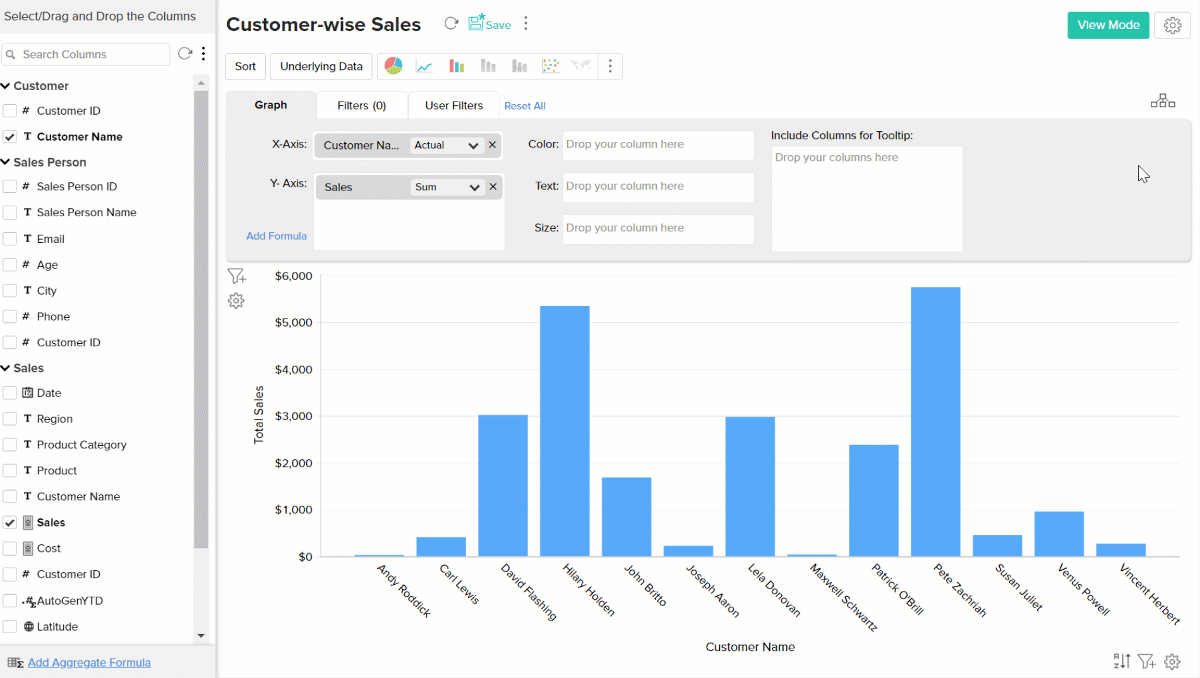Click the refresh icon beside the report title
This screenshot has height=678, width=1200.
(x=451, y=24)
